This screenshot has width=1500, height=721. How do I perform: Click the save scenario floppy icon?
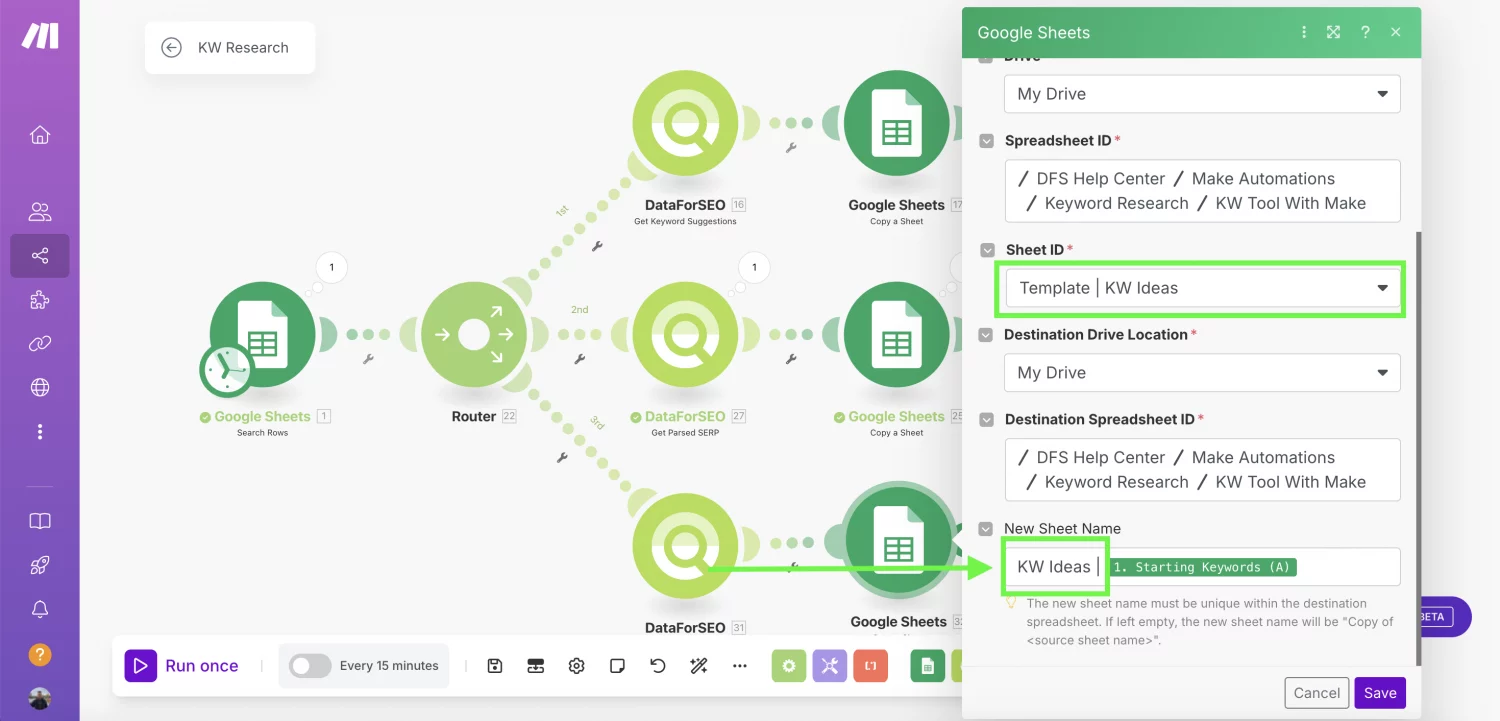point(495,666)
